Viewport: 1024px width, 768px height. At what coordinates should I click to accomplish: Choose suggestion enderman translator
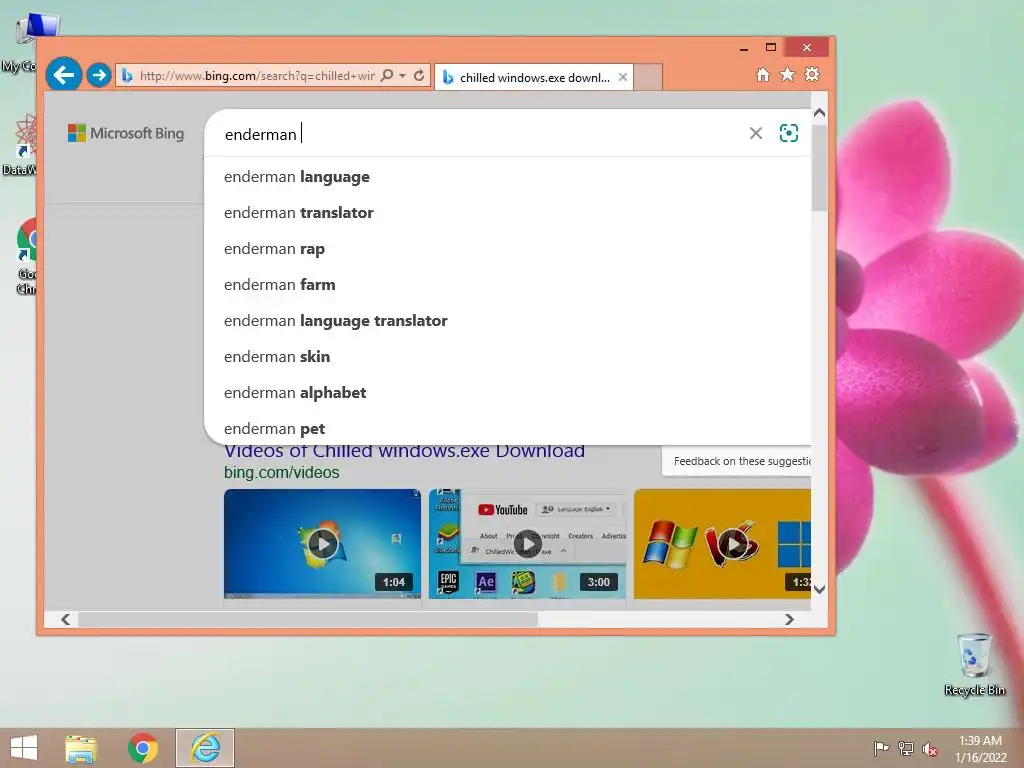[x=507, y=213]
